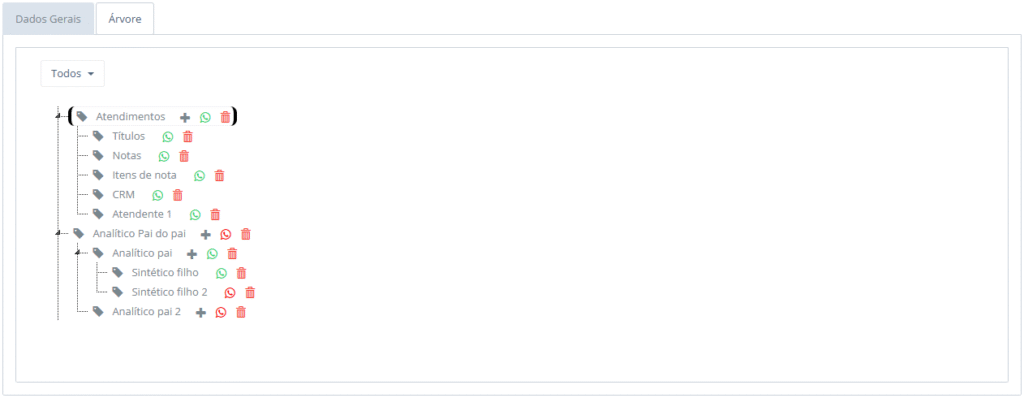Viewport: 1024px width, 398px height.
Task: Switch to the Dados Gerais tab
Action: (48, 18)
